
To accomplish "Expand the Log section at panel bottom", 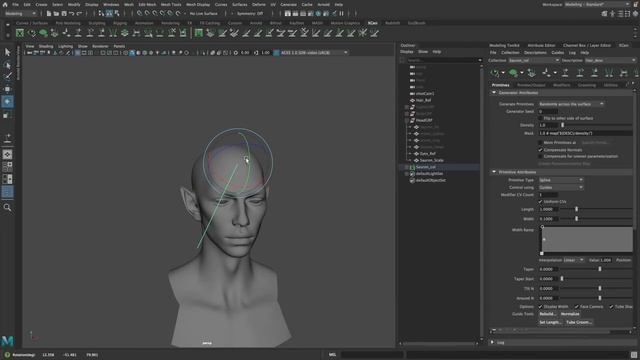I will click(492, 342).
